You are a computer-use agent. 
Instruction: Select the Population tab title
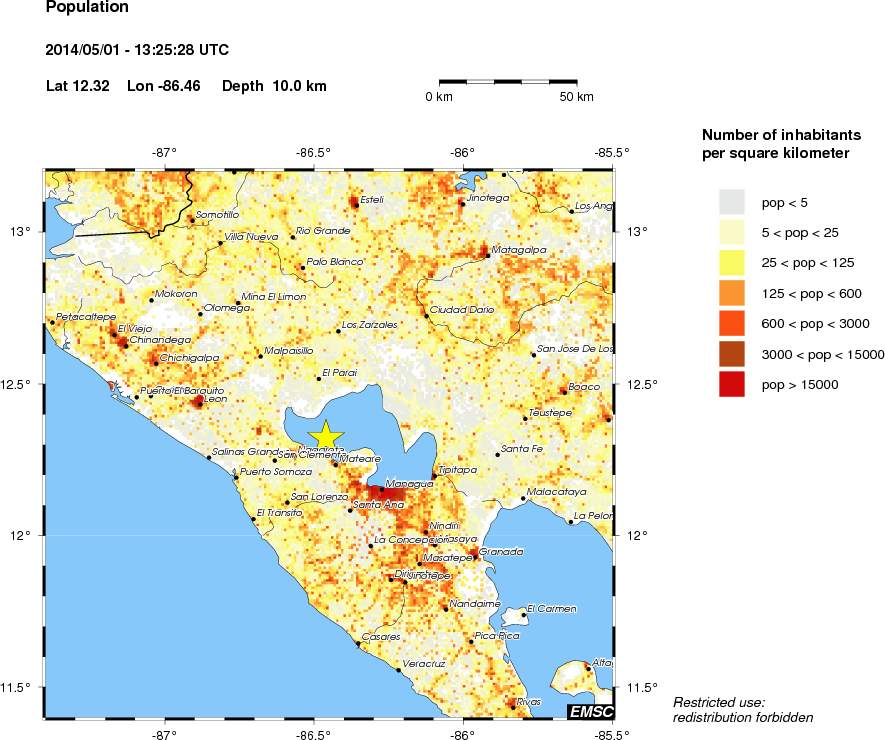[86, 7]
